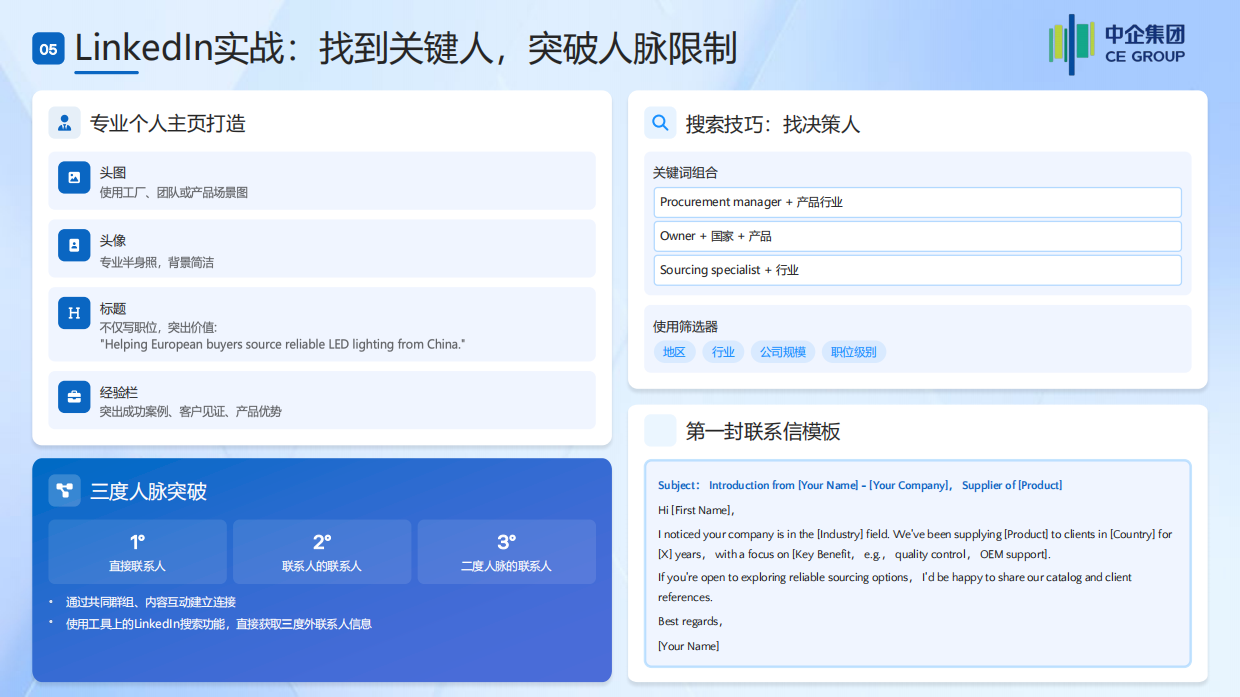The image size is (1240, 697).
Task: Select the 1° 直接联系人 card
Action: coord(137,551)
